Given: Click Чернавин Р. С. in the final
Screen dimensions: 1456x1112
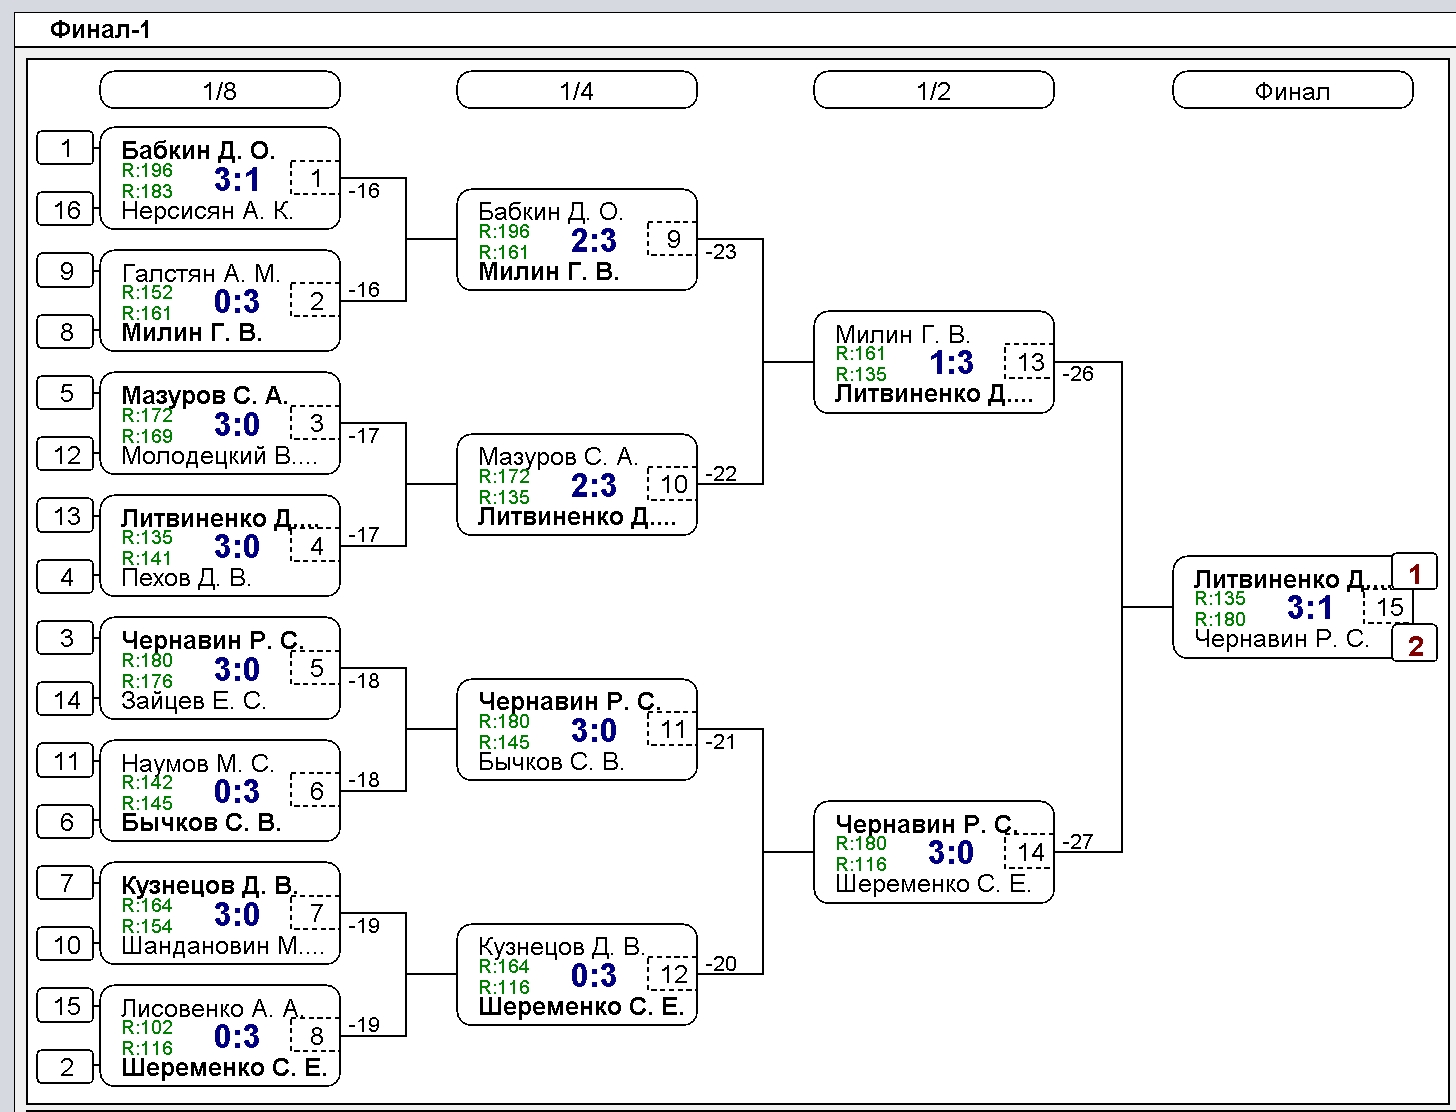Looking at the screenshot, I should click(x=1282, y=639).
